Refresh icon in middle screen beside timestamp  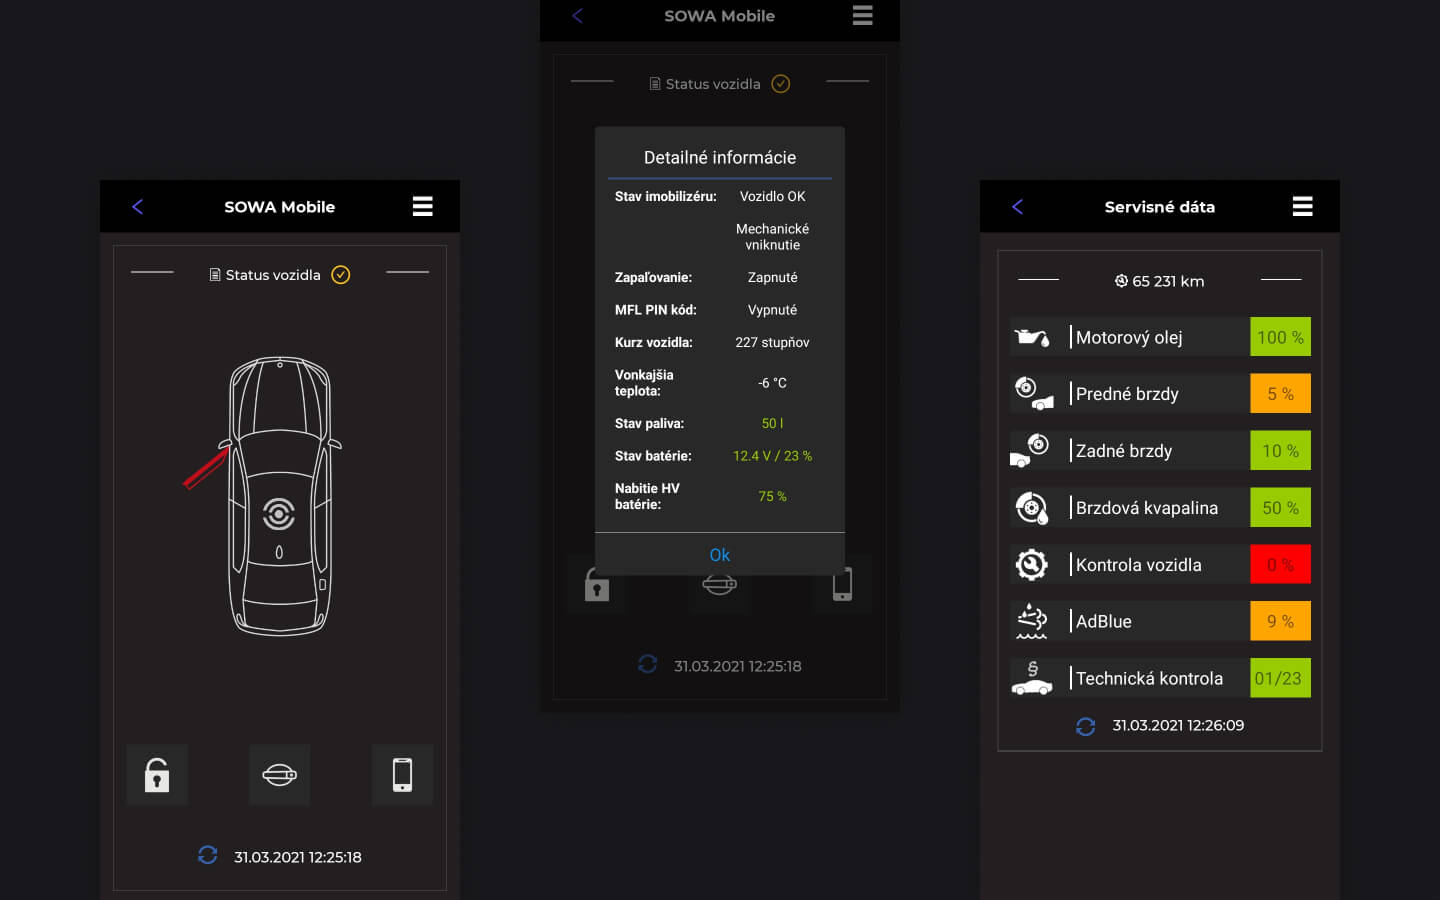tap(648, 665)
